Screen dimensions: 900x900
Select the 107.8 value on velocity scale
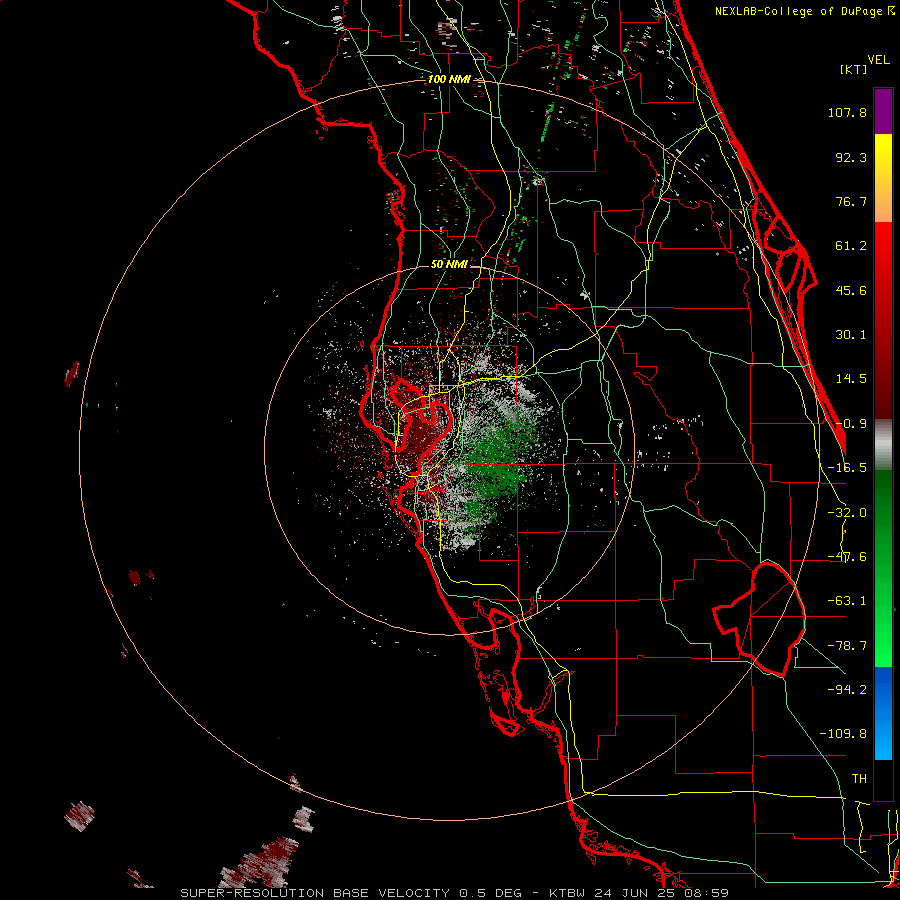point(847,112)
